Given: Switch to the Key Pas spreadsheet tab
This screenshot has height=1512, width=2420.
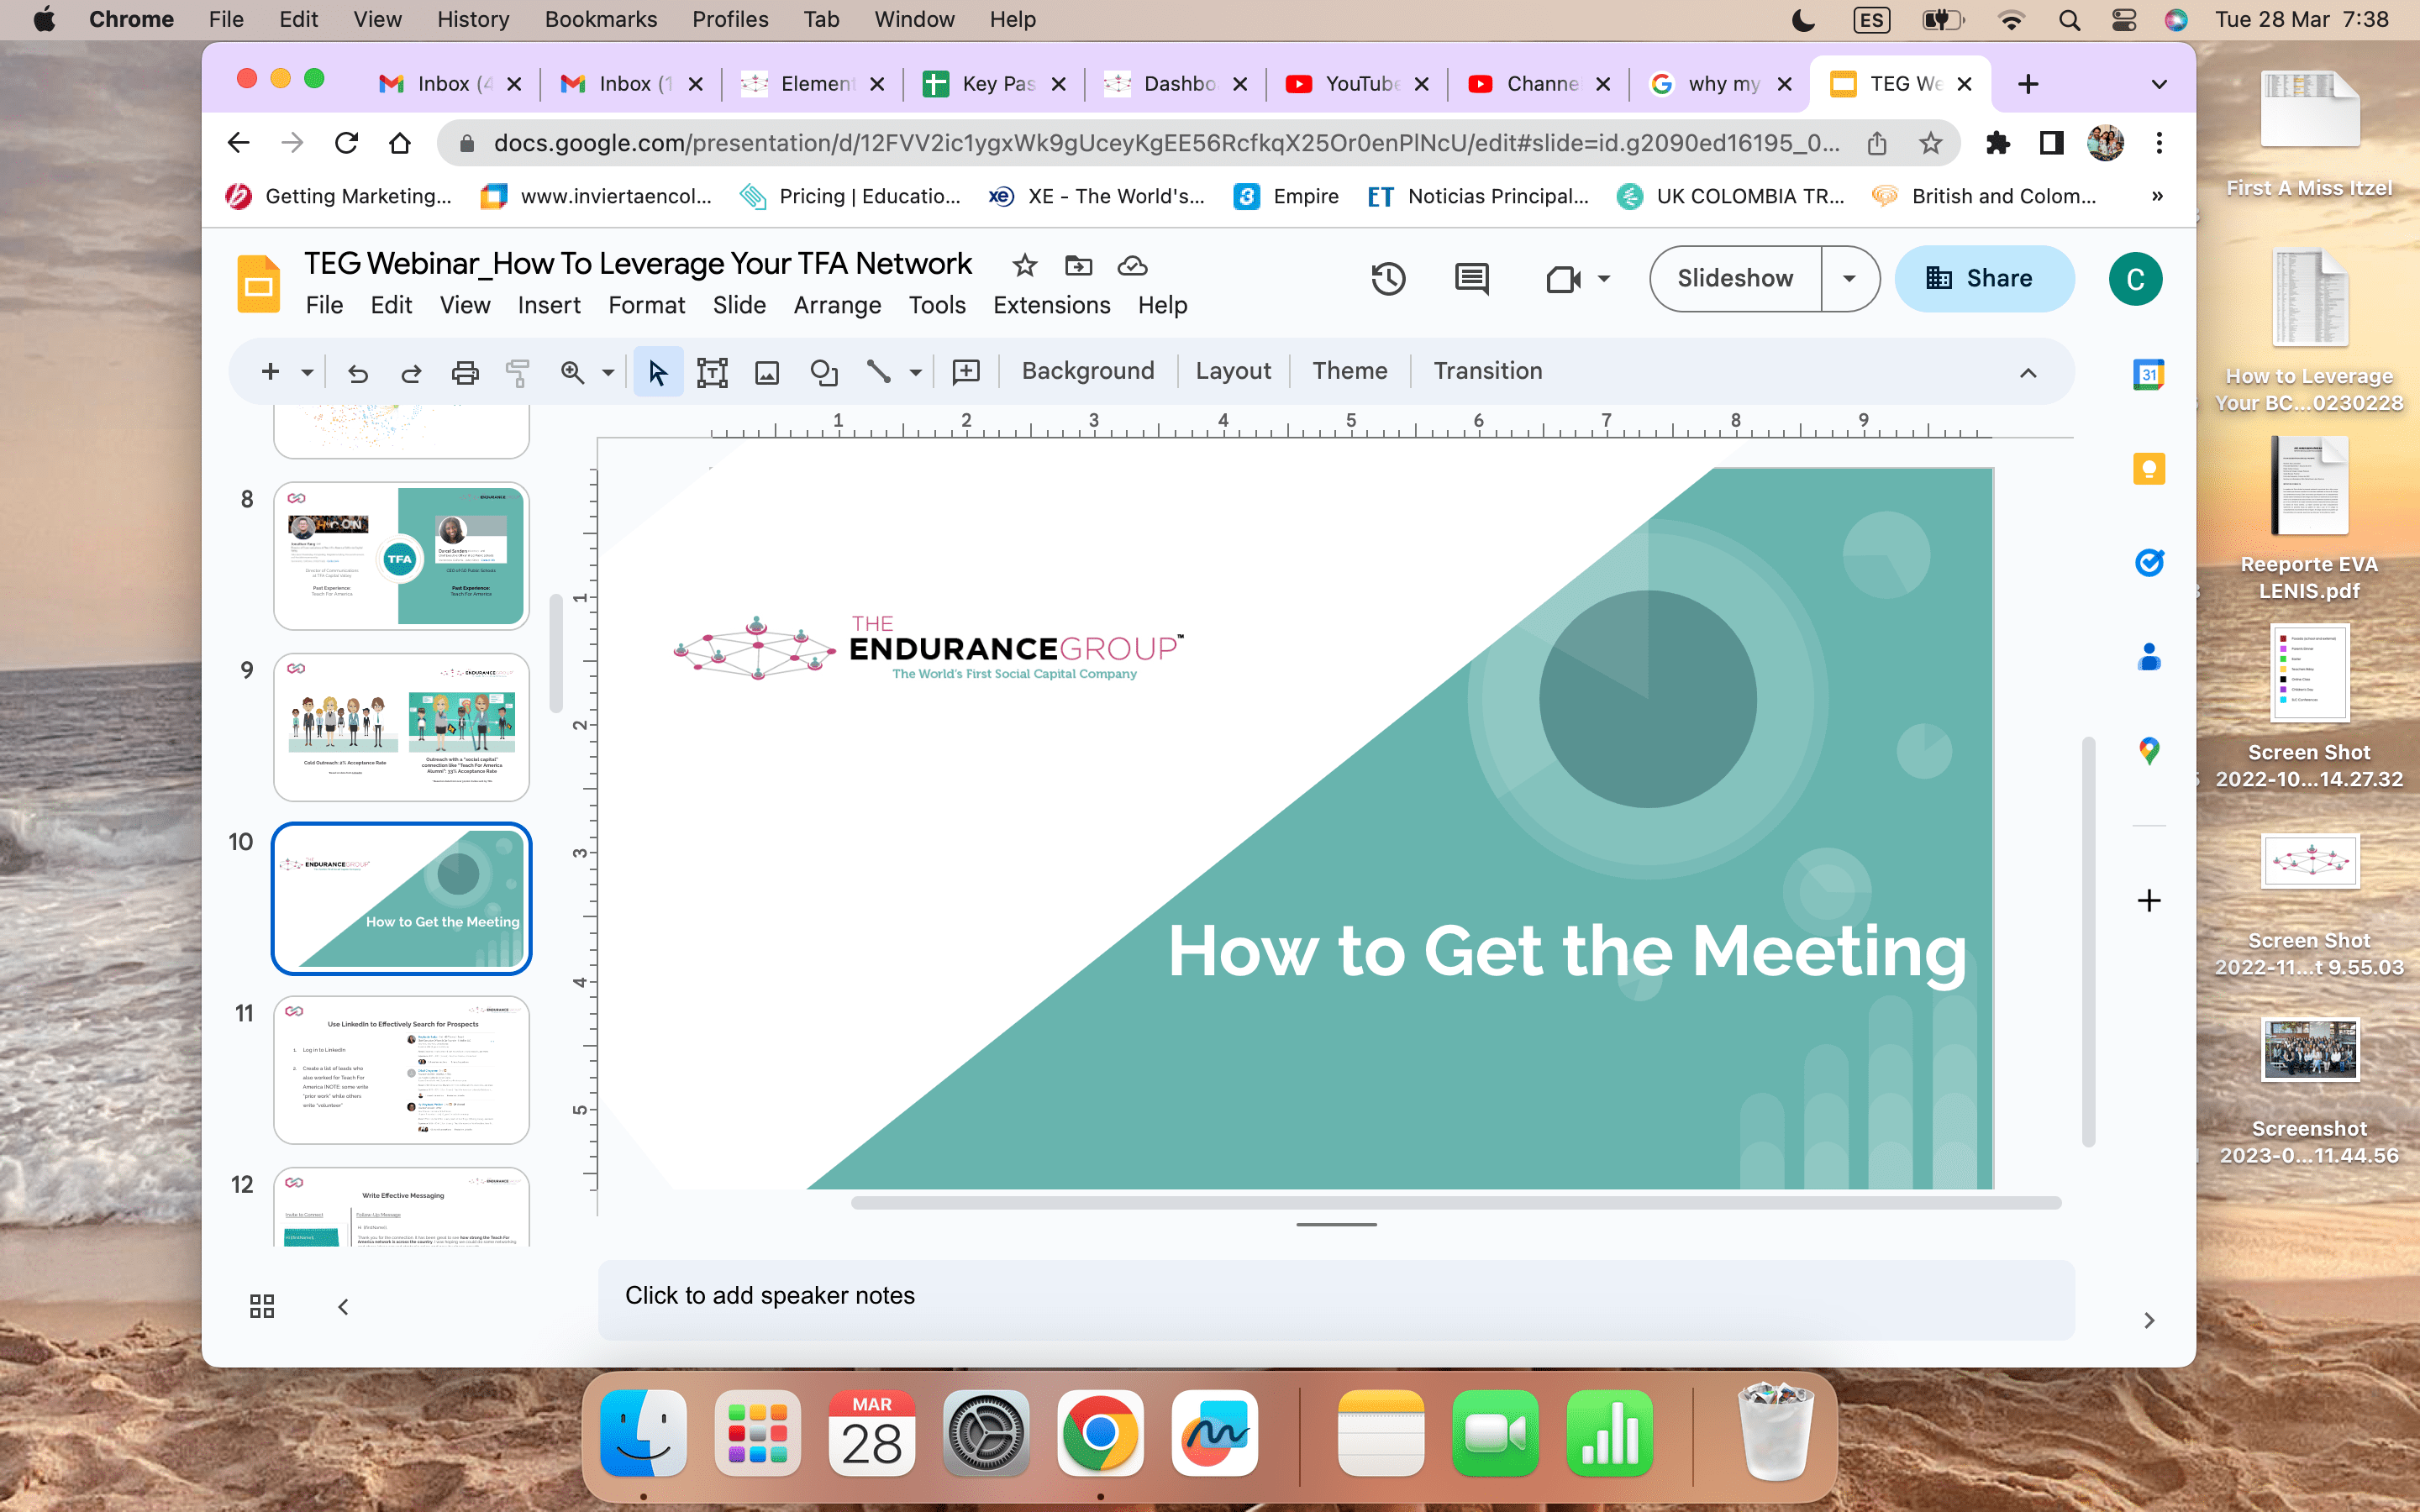Looking at the screenshot, I should point(994,84).
